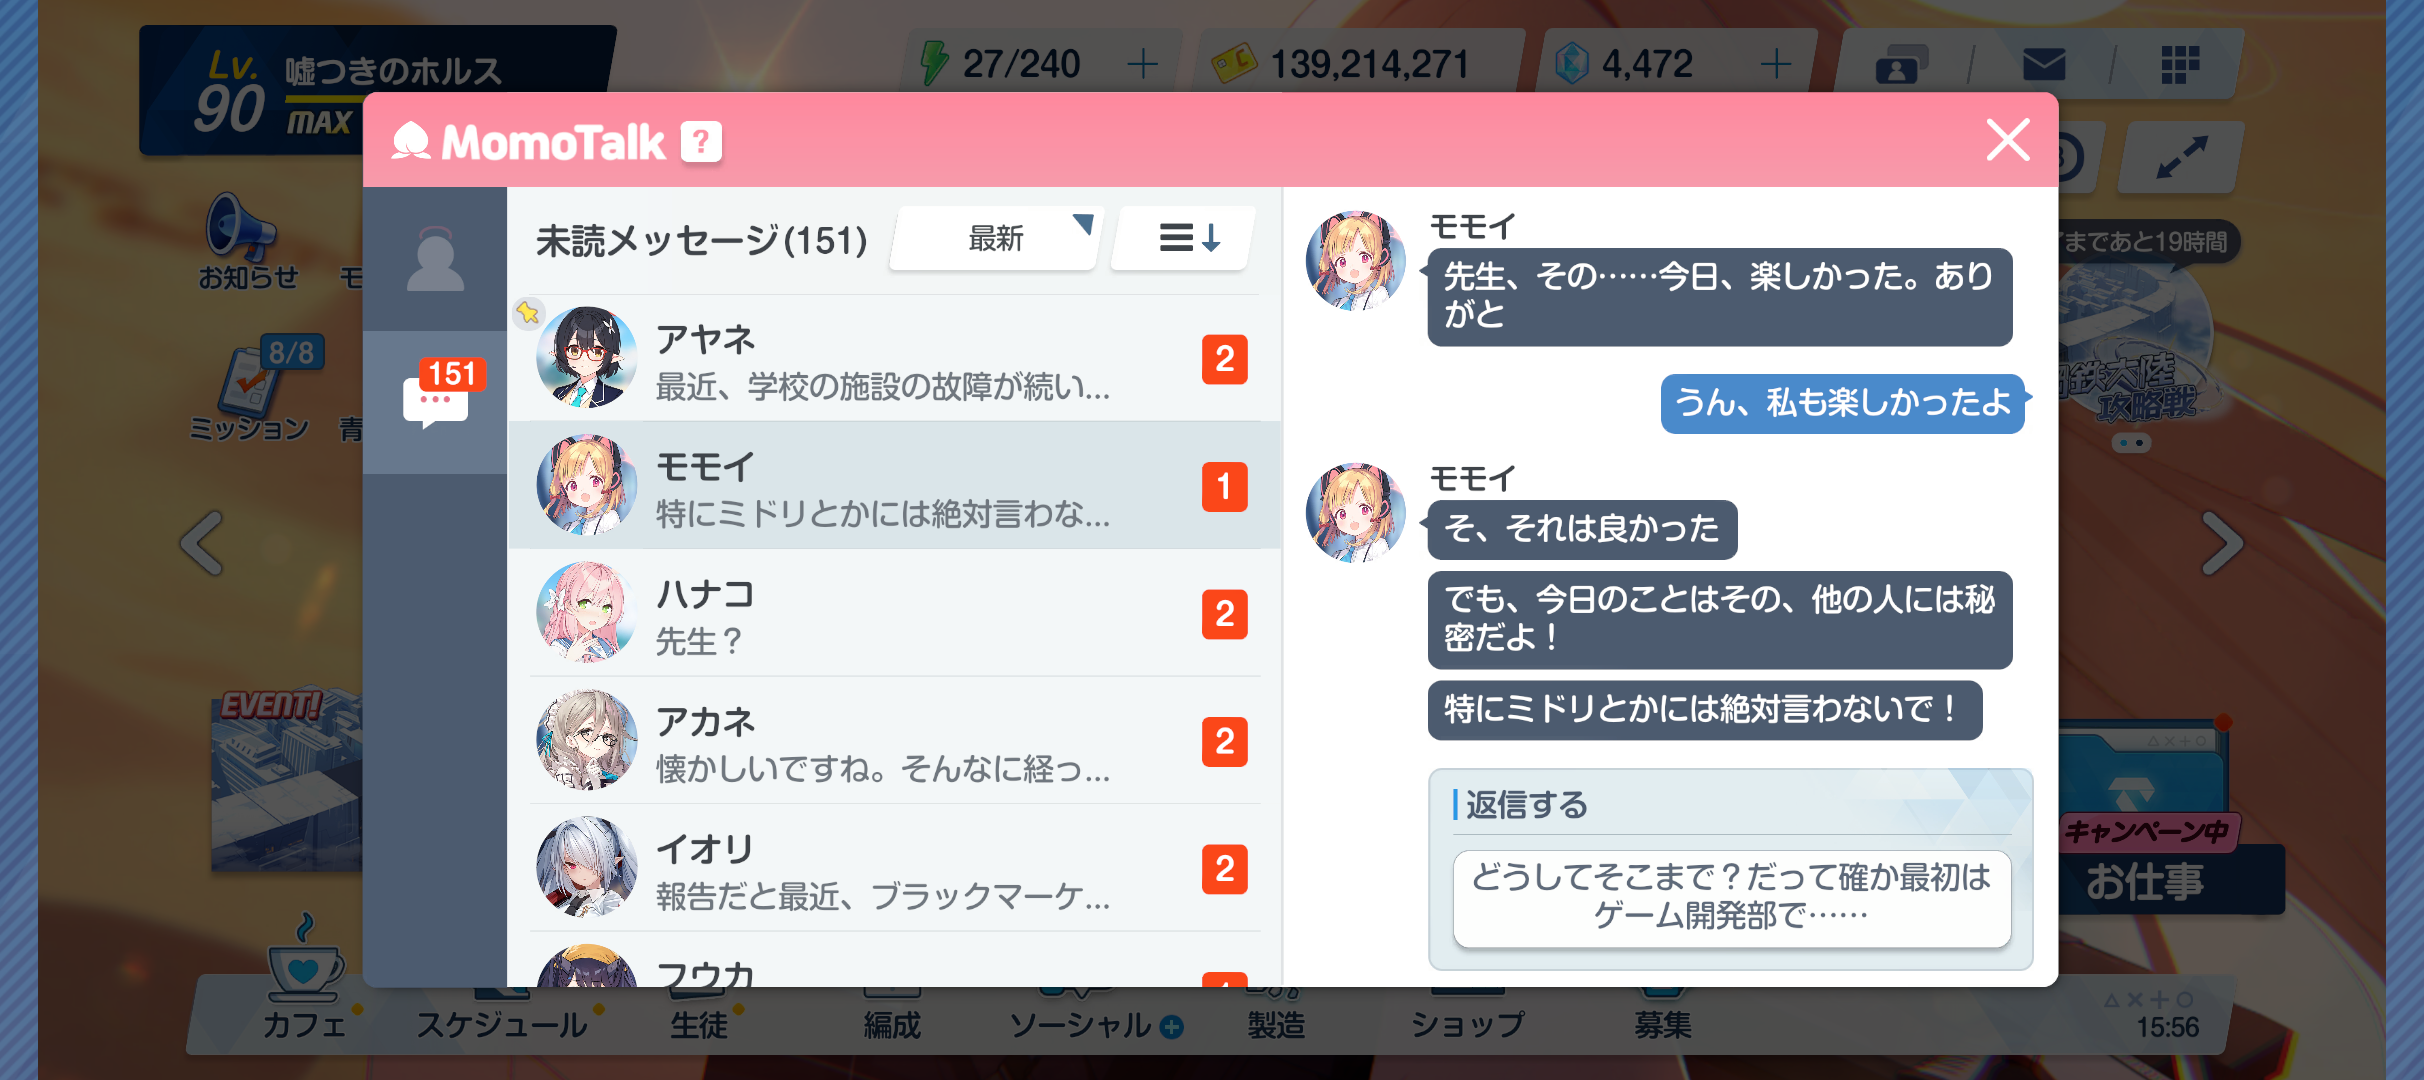The width and height of the screenshot is (2424, 1080).
Task: Choose the reply どうしてそこまで？ option
Action: 1731,897
